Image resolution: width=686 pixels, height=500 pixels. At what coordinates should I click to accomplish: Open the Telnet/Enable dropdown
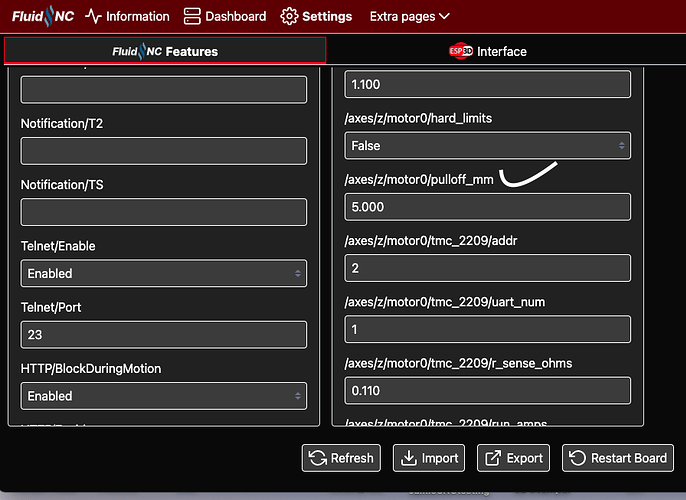pos(163,273)
